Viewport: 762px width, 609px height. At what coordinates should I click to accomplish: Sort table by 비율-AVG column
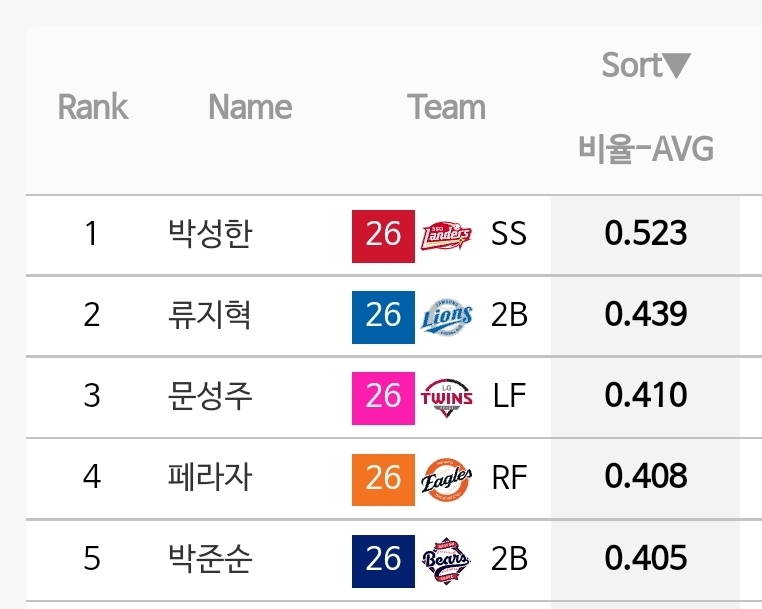pyautogui.click(x=646, y=150)
